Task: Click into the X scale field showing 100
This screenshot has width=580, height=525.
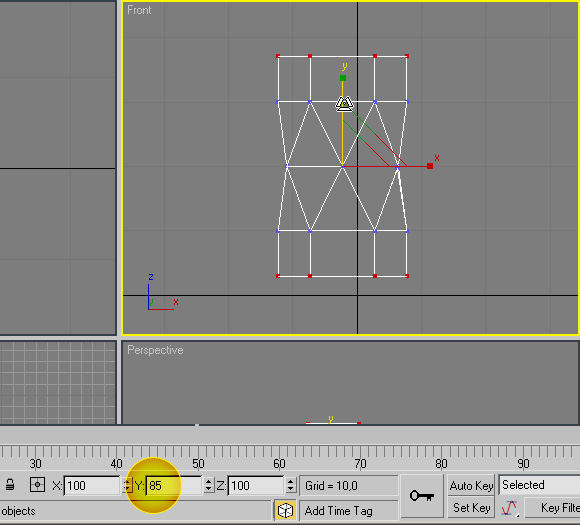Action: (92, 485)
